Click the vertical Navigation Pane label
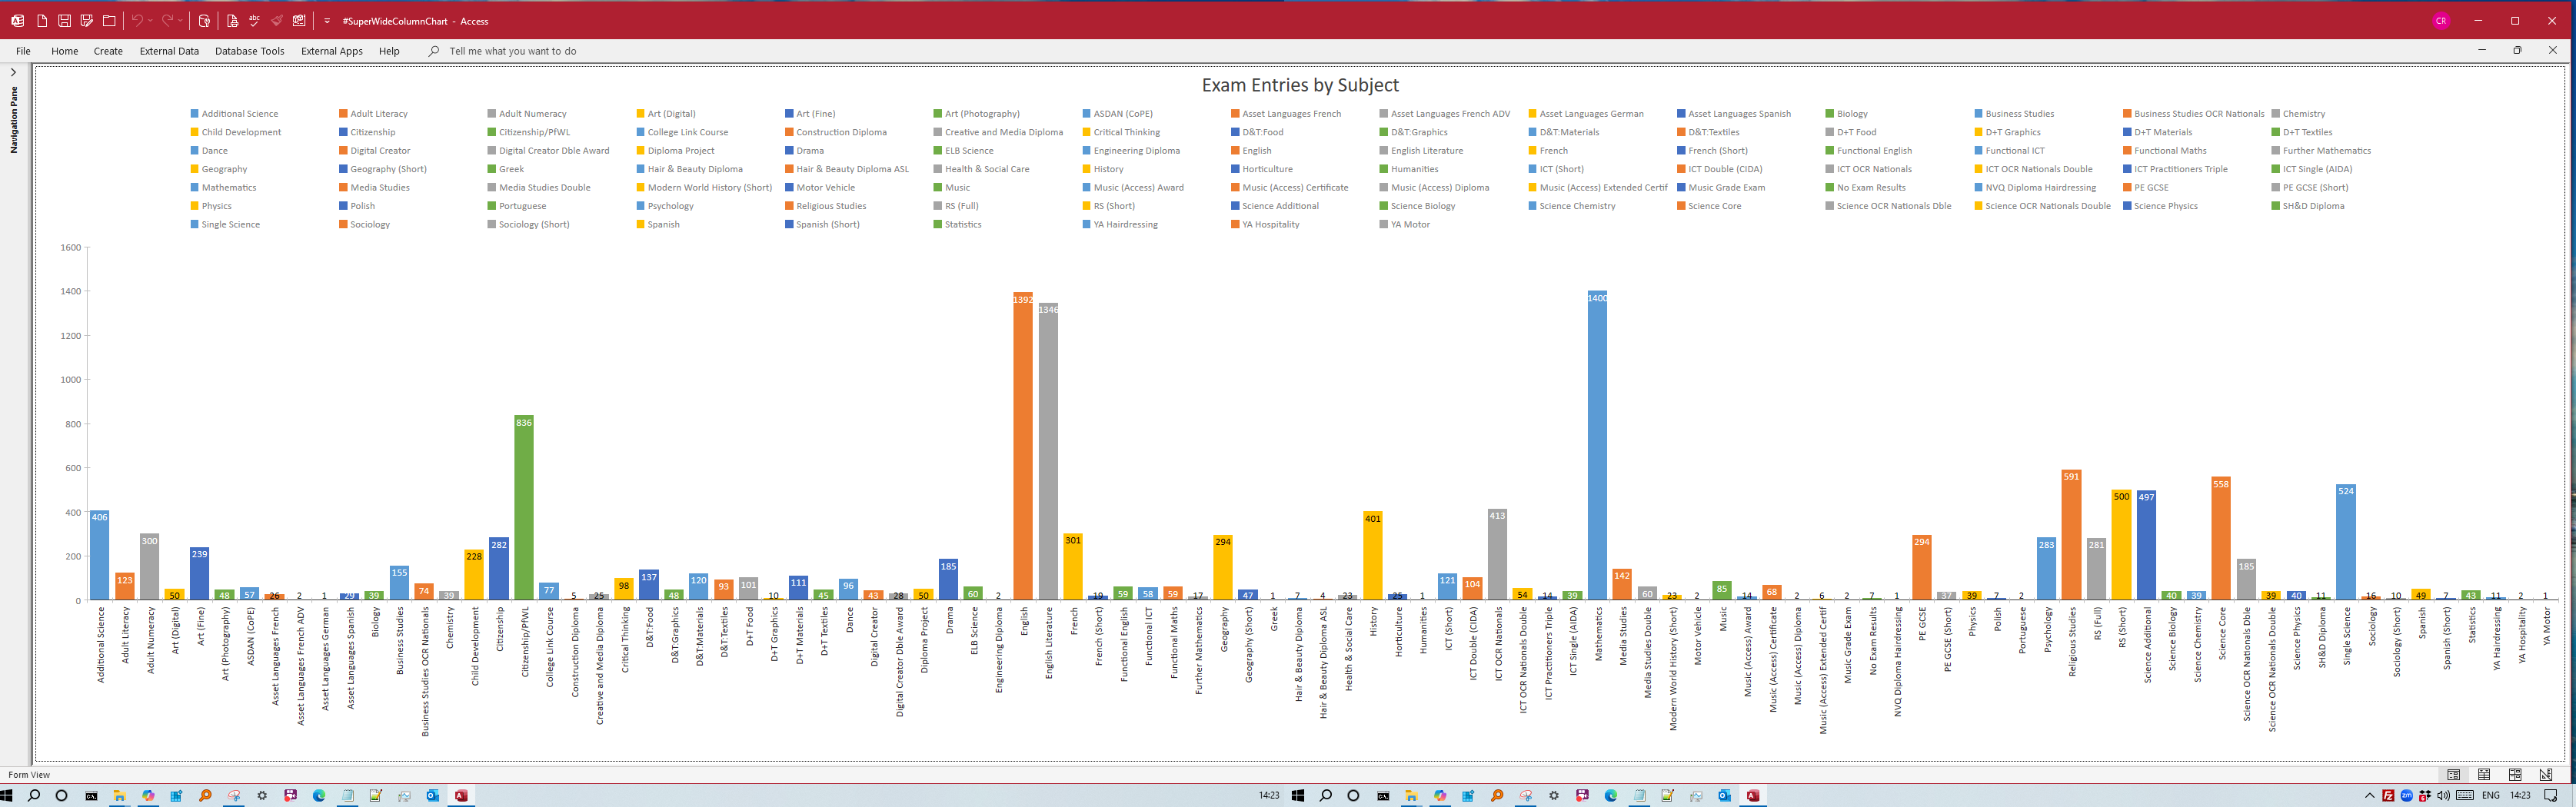Viewport: 2576px width, 807px height. pyautogui.click(x=14, y=120)
